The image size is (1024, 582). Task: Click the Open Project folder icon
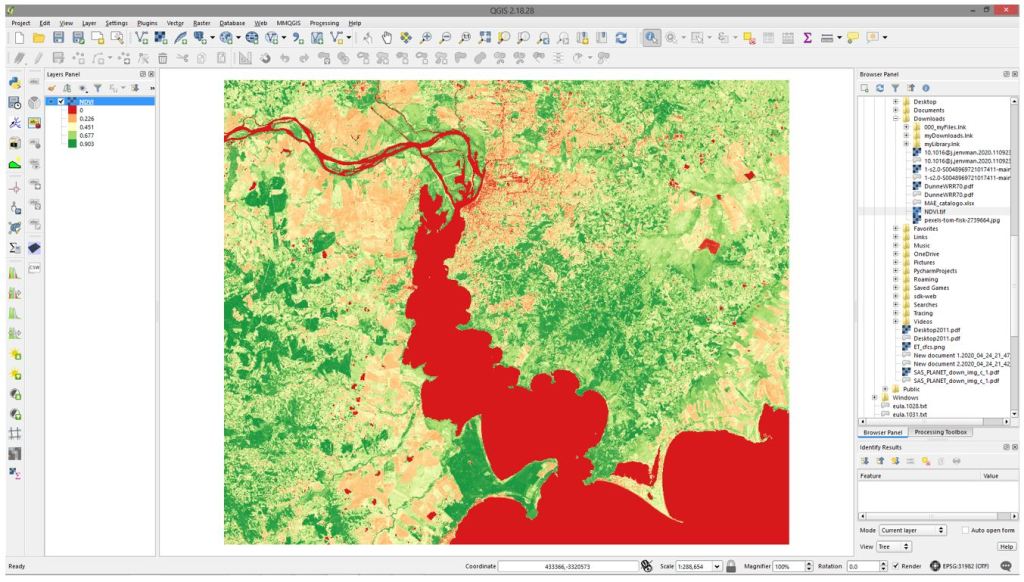pyautogui.click(x=39, y=37)
